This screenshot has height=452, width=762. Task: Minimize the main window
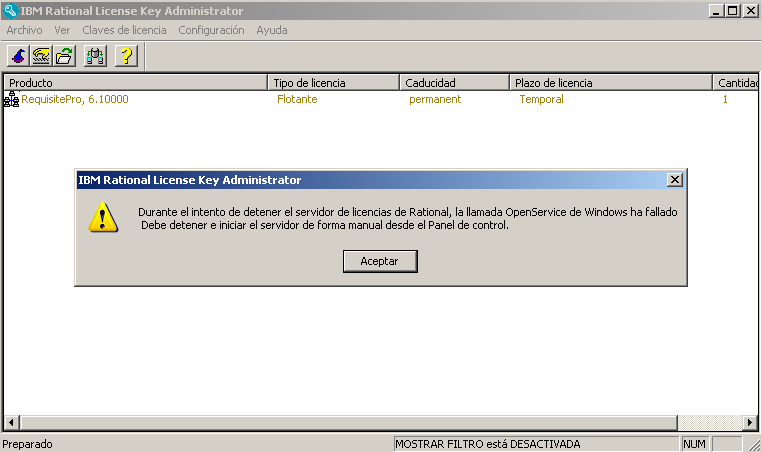[715, 10]
